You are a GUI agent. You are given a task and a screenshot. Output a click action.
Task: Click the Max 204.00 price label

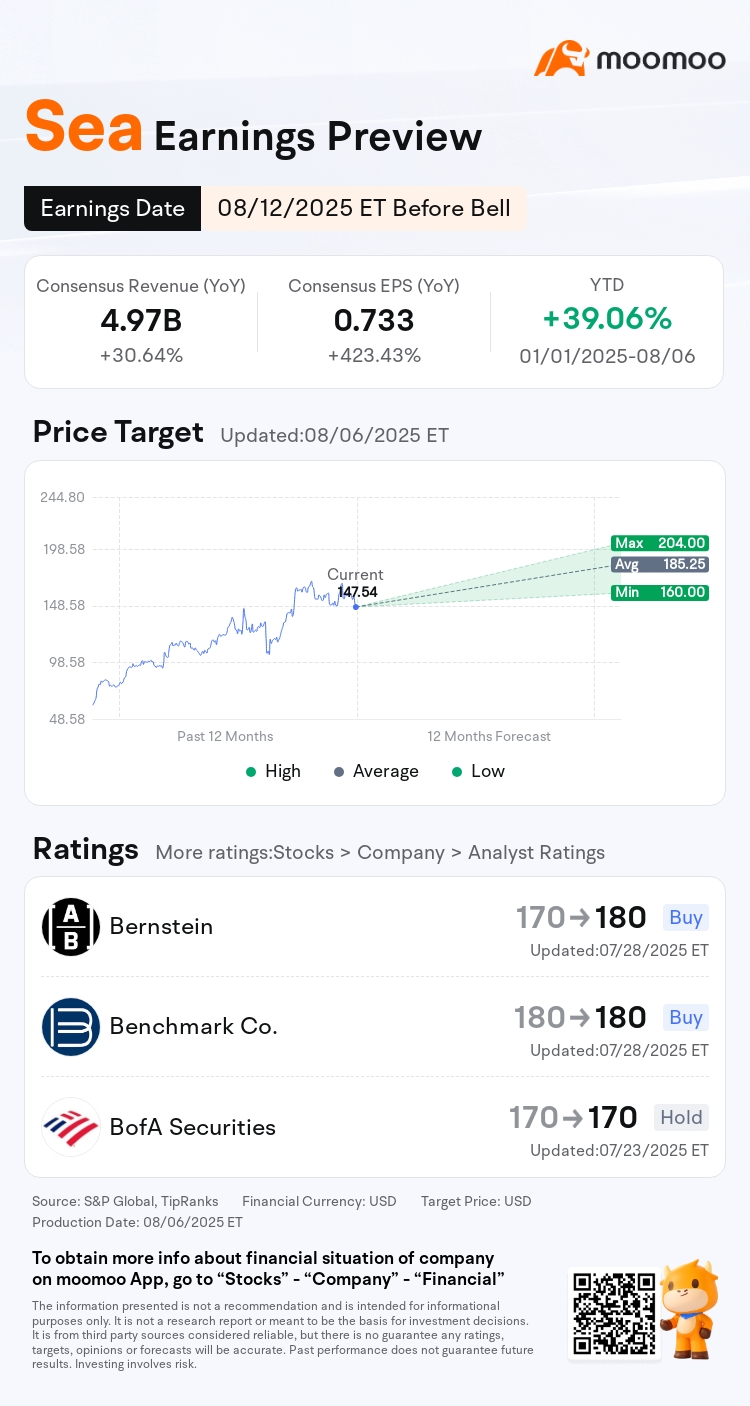[660, 543]
